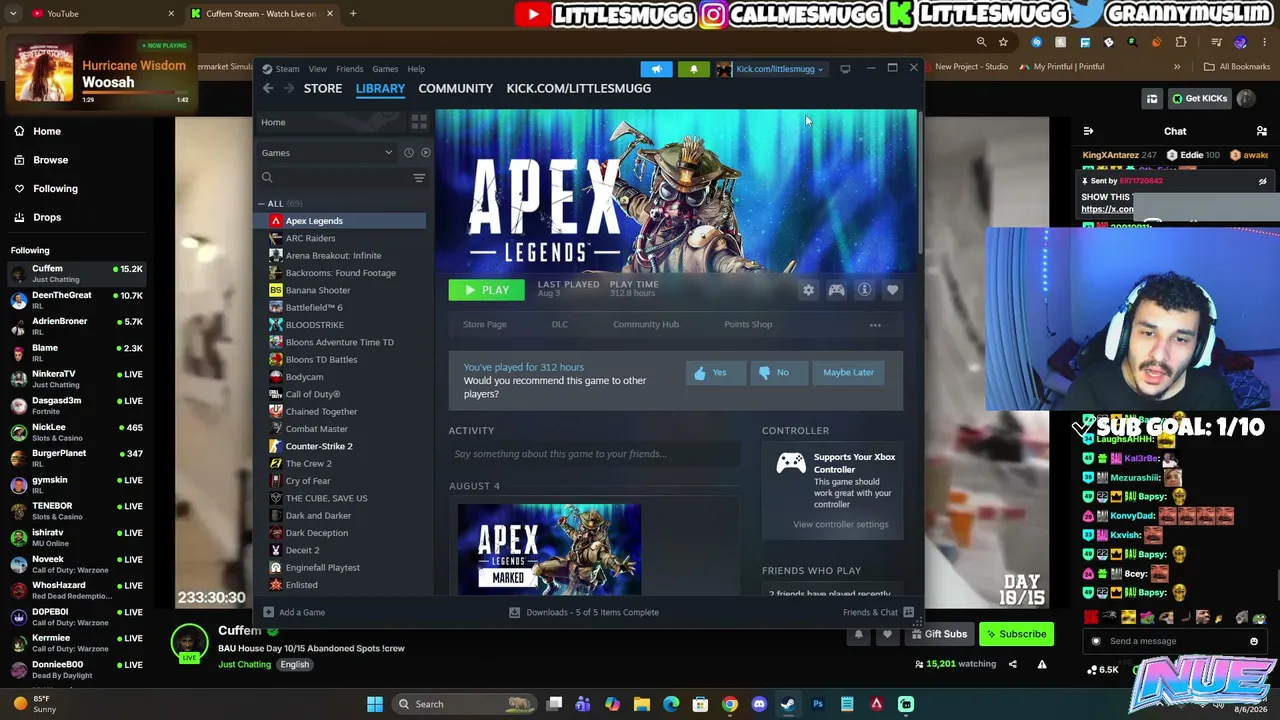Click activity post text box
The width and height of the screenshot is (1280, 720).
click(594, 454)
